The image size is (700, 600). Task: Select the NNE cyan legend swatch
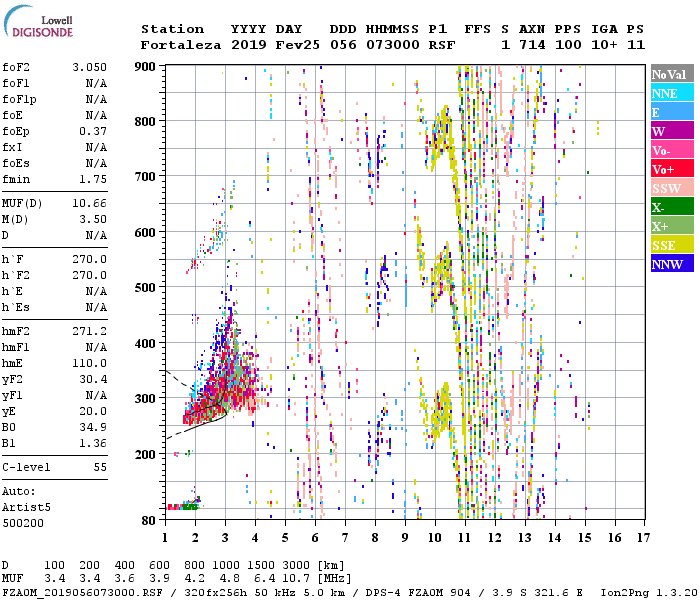pos(672,93)
